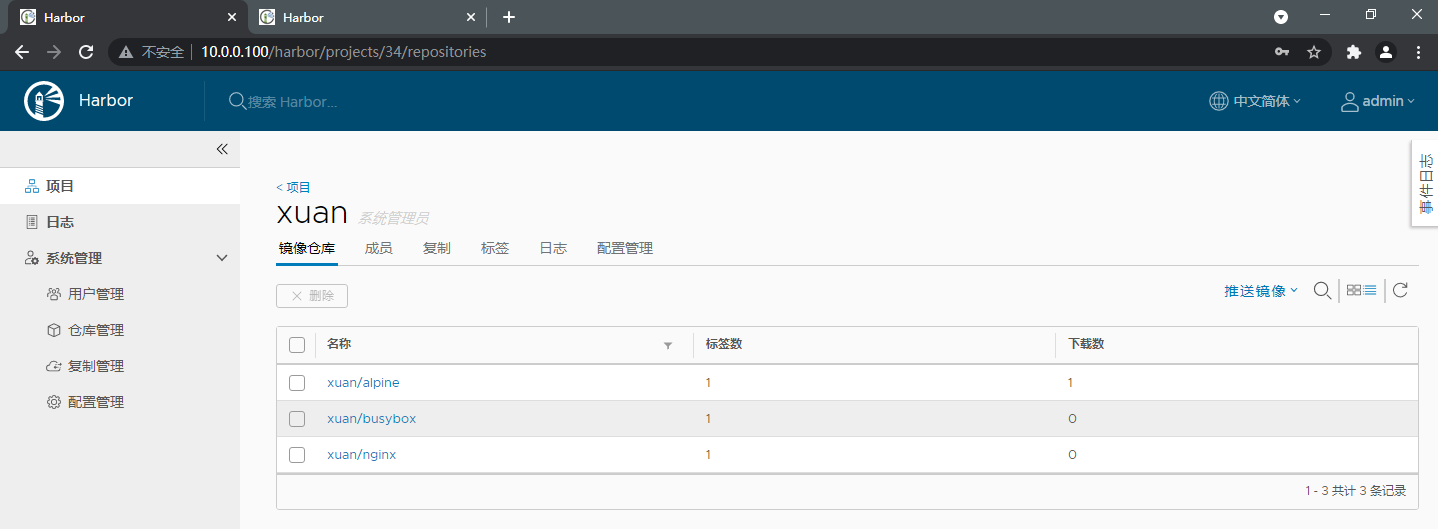Image resolution: width=1438 pixels, height=529 pixels.
Task: Sort by 标签数 column header
Action: pos(723,344)
